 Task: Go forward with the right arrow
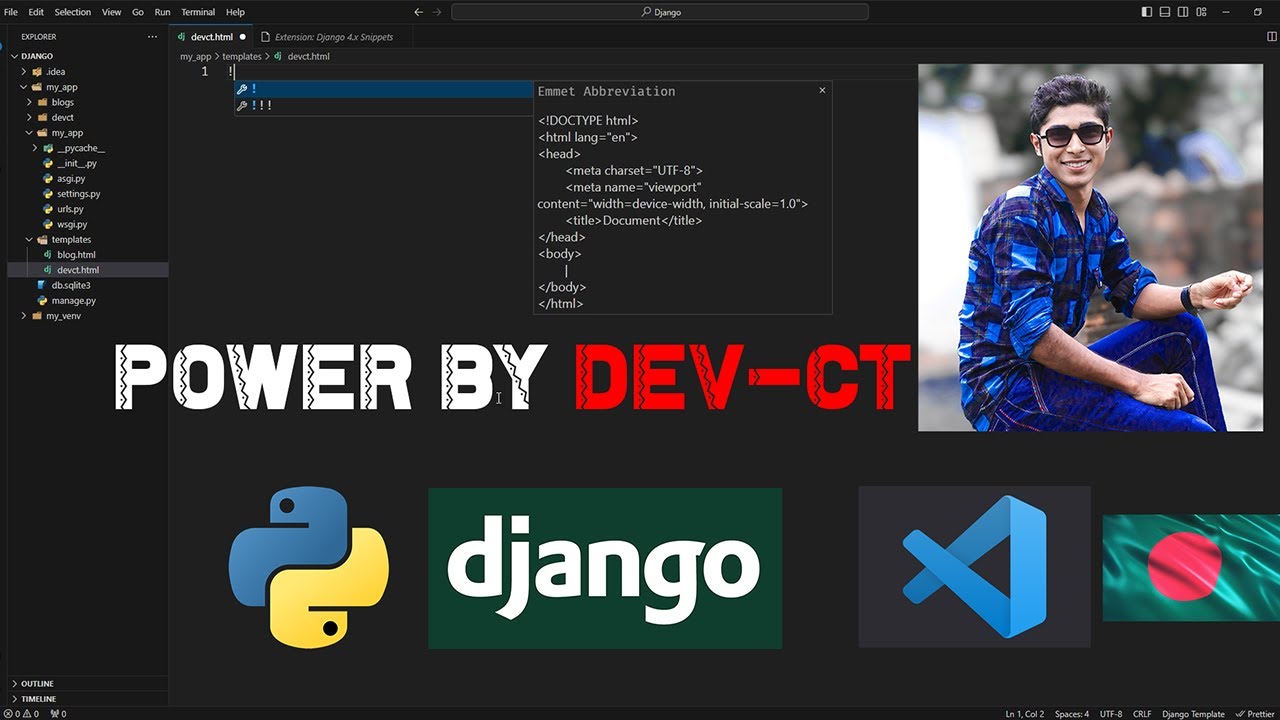point(437,12)
